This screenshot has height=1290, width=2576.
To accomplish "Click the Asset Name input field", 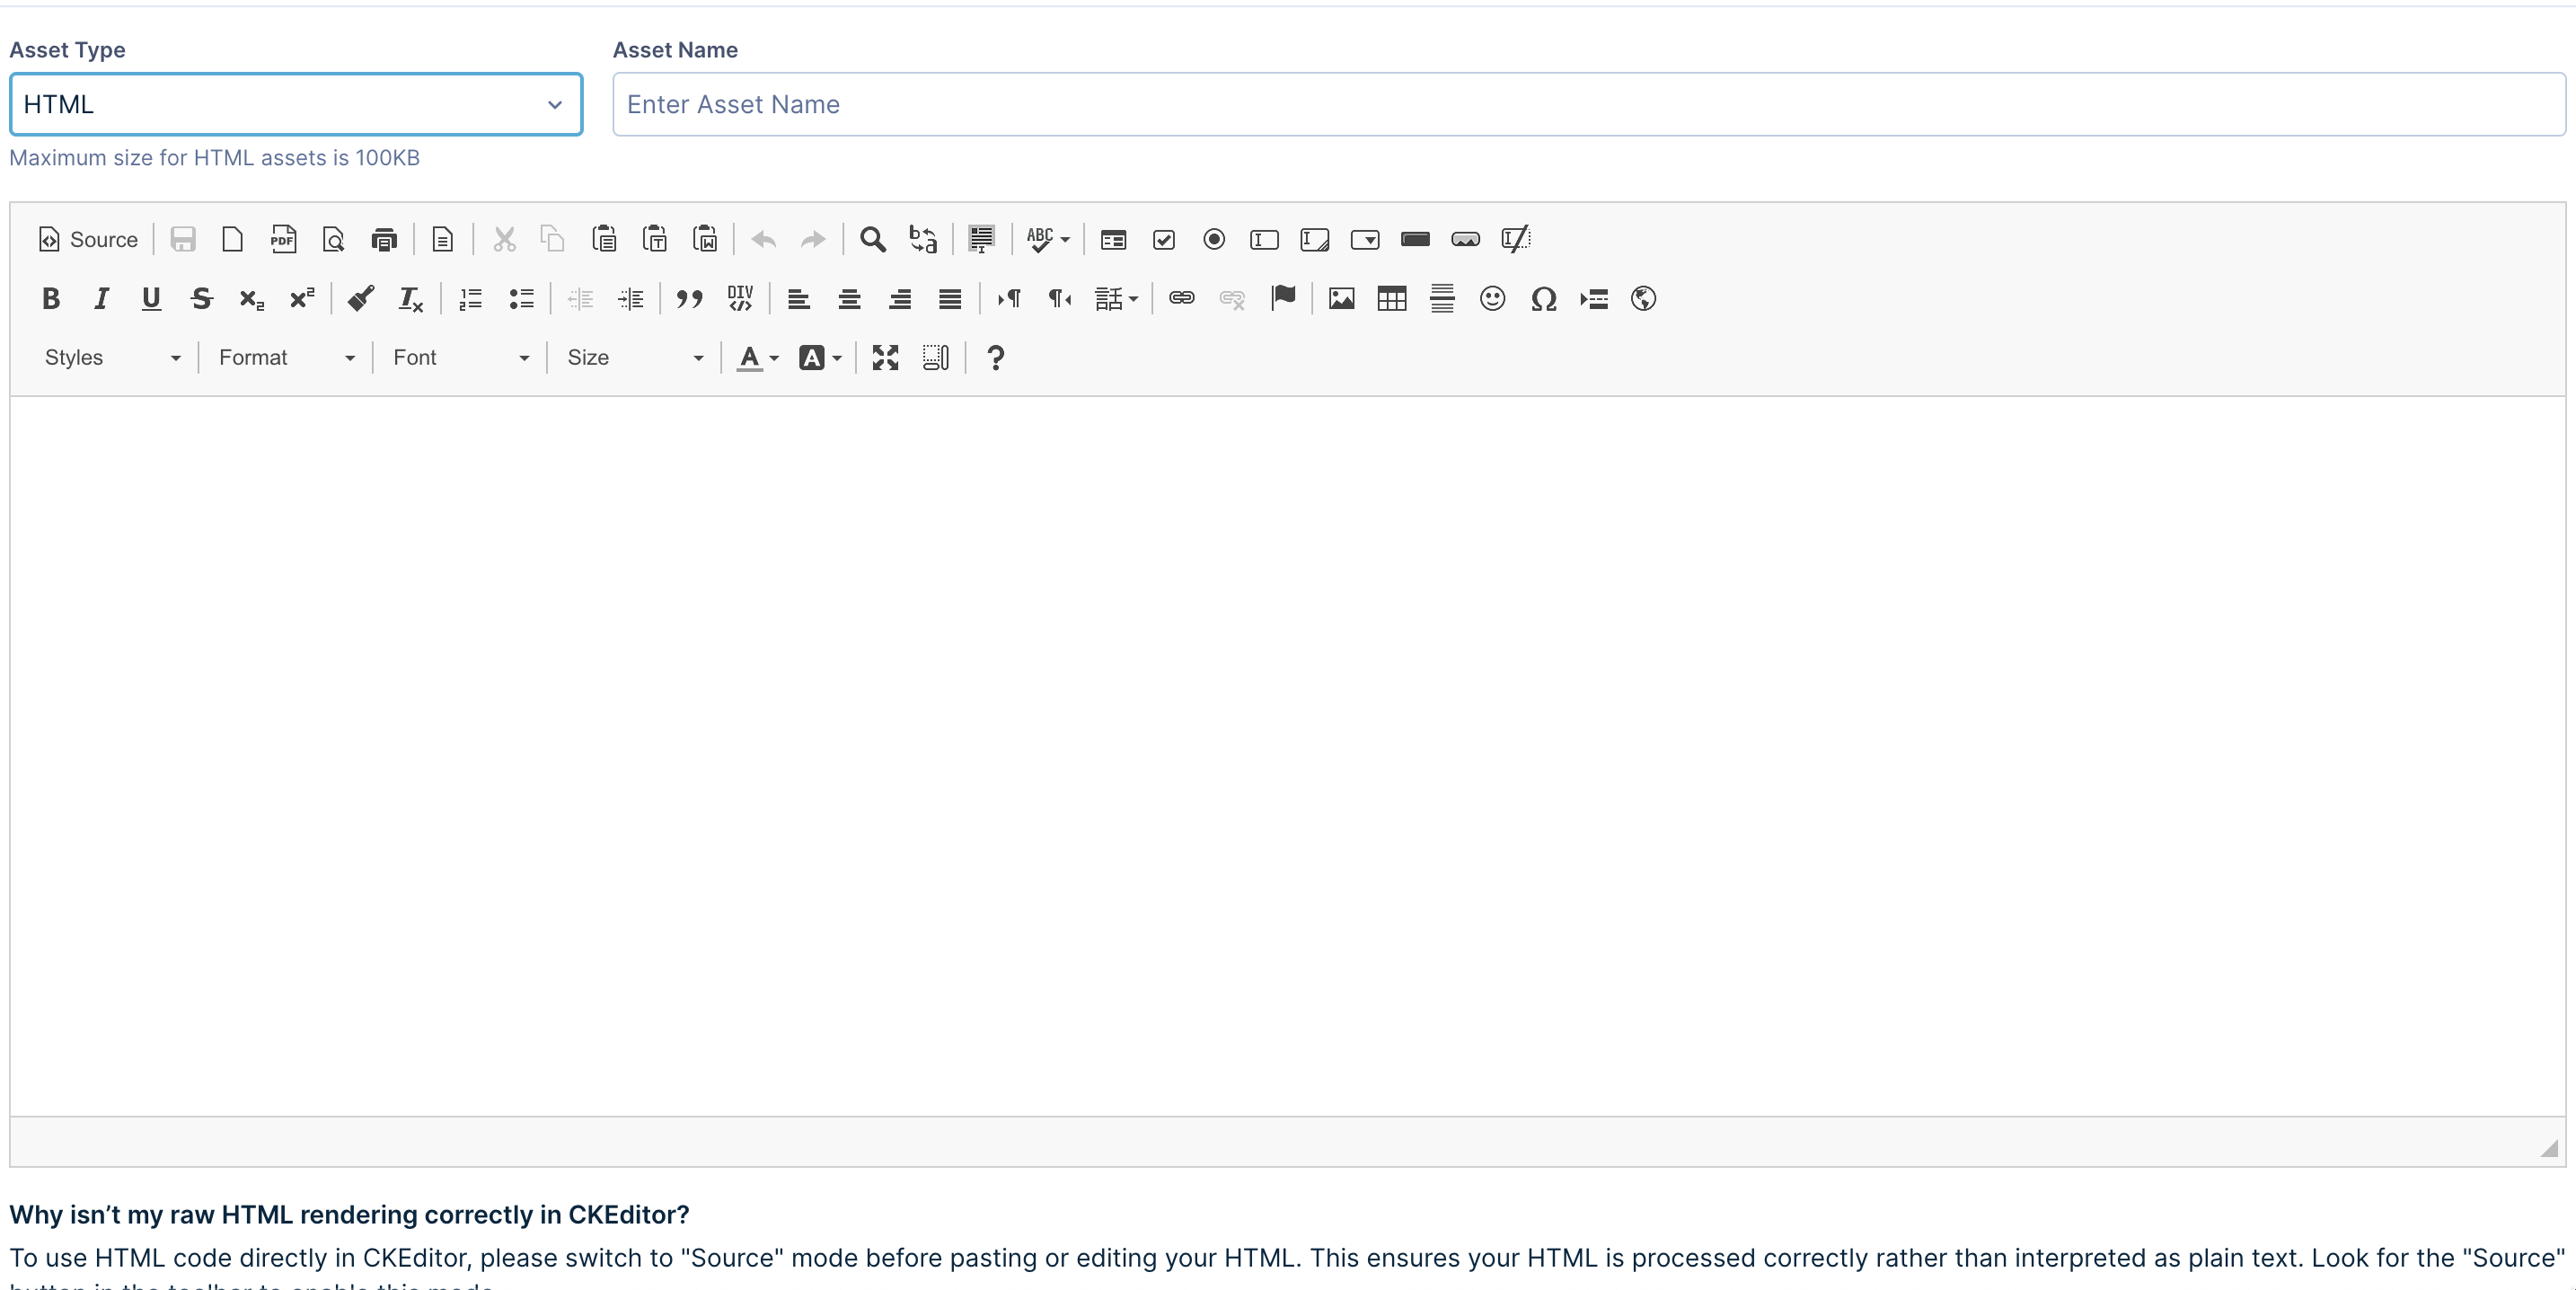I will pyautogui.click(x=1588, y=104).
